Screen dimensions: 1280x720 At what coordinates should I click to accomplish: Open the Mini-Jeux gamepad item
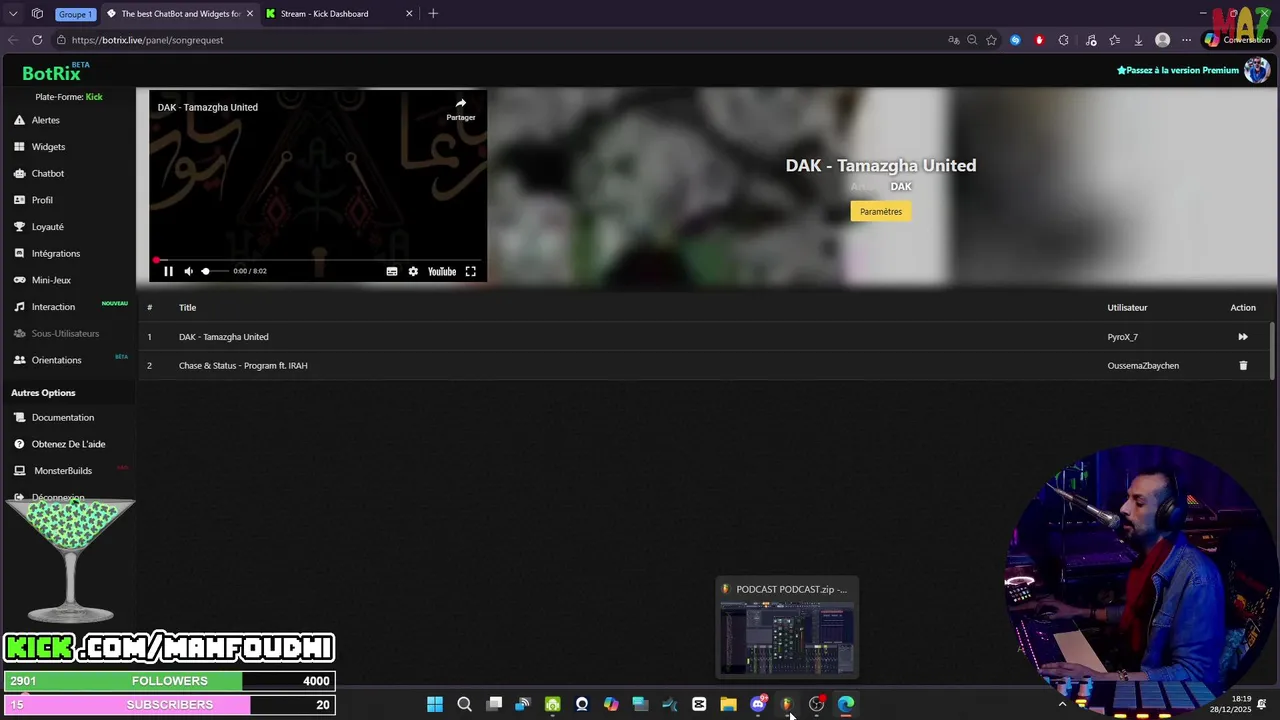51,281
